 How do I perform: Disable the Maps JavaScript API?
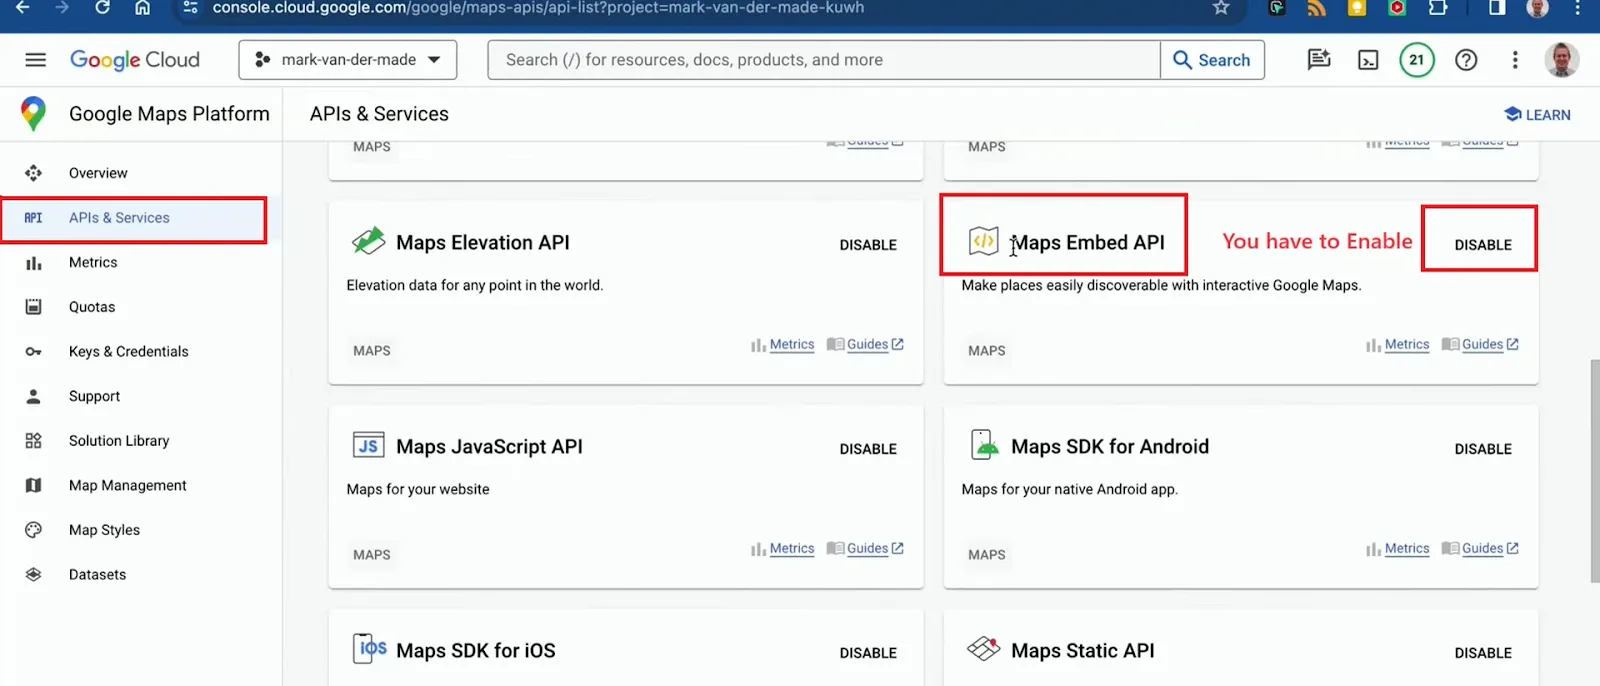point(868,449)
